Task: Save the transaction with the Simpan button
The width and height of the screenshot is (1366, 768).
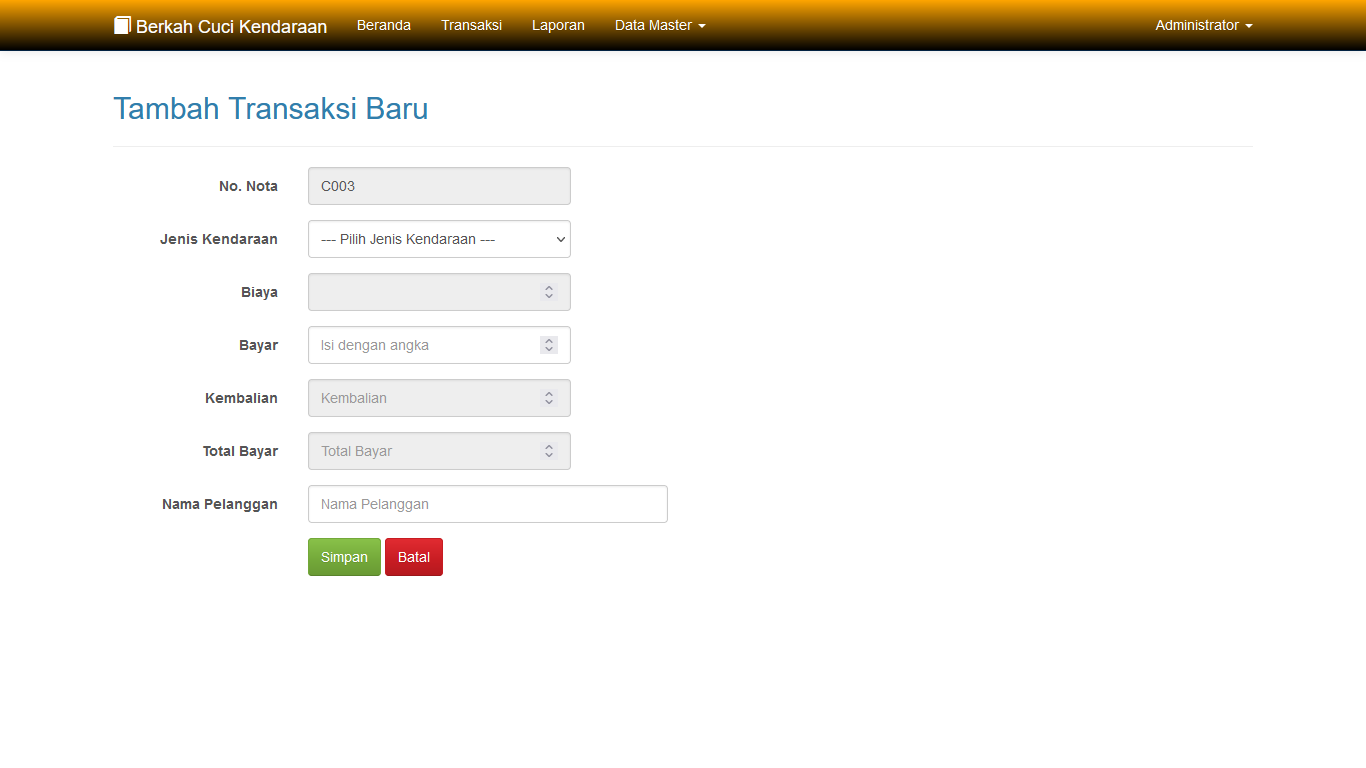Action: pyautogui.click(x=344, y=557)
